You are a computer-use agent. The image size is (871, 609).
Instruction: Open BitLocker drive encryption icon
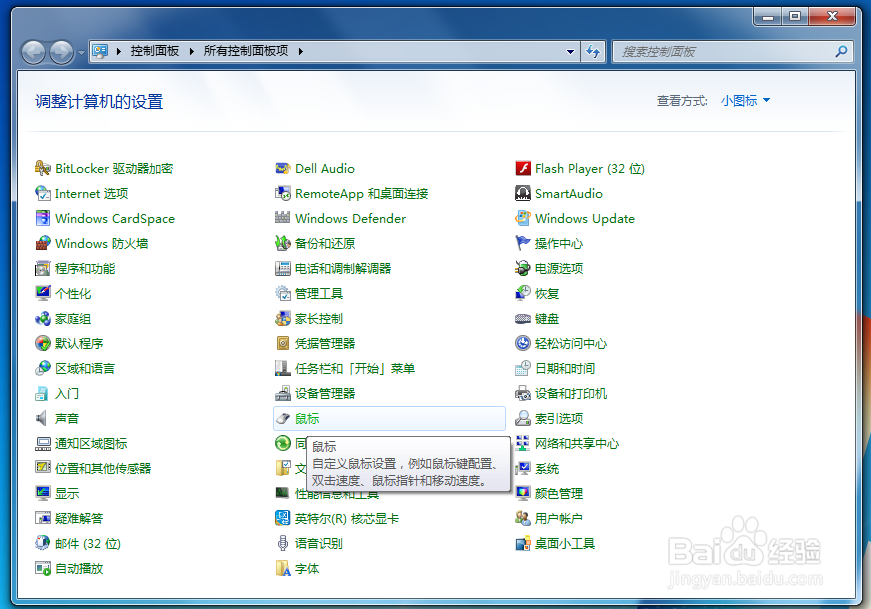coord(43,168)
